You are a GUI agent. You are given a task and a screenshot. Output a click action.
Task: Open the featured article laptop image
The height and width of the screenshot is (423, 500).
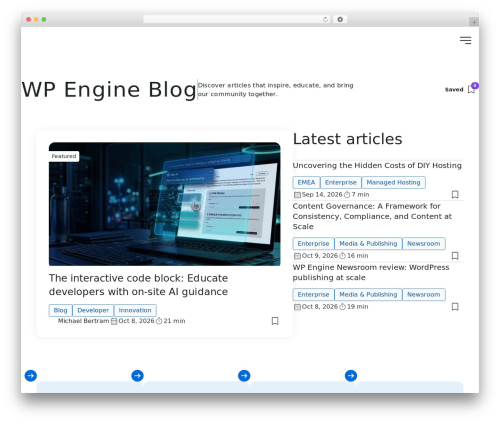[165, 204]
